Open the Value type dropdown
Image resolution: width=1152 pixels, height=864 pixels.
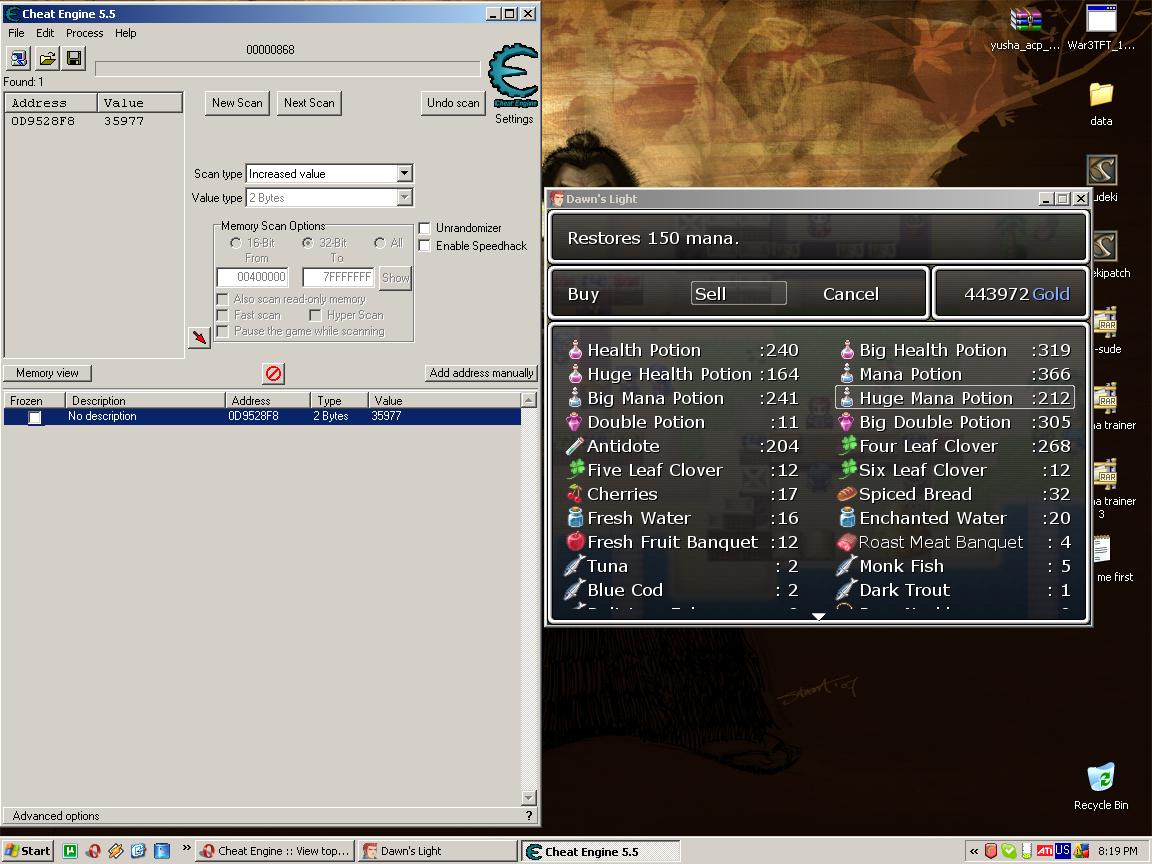[404, 198]
